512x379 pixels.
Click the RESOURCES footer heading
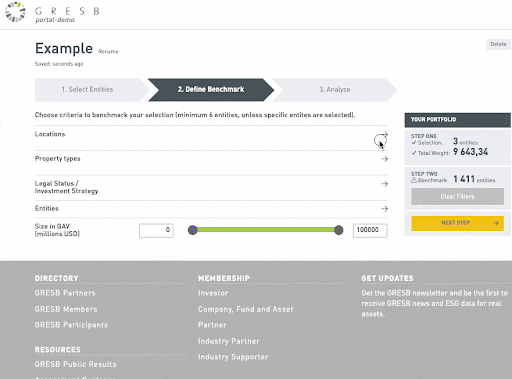coord(58,350)
